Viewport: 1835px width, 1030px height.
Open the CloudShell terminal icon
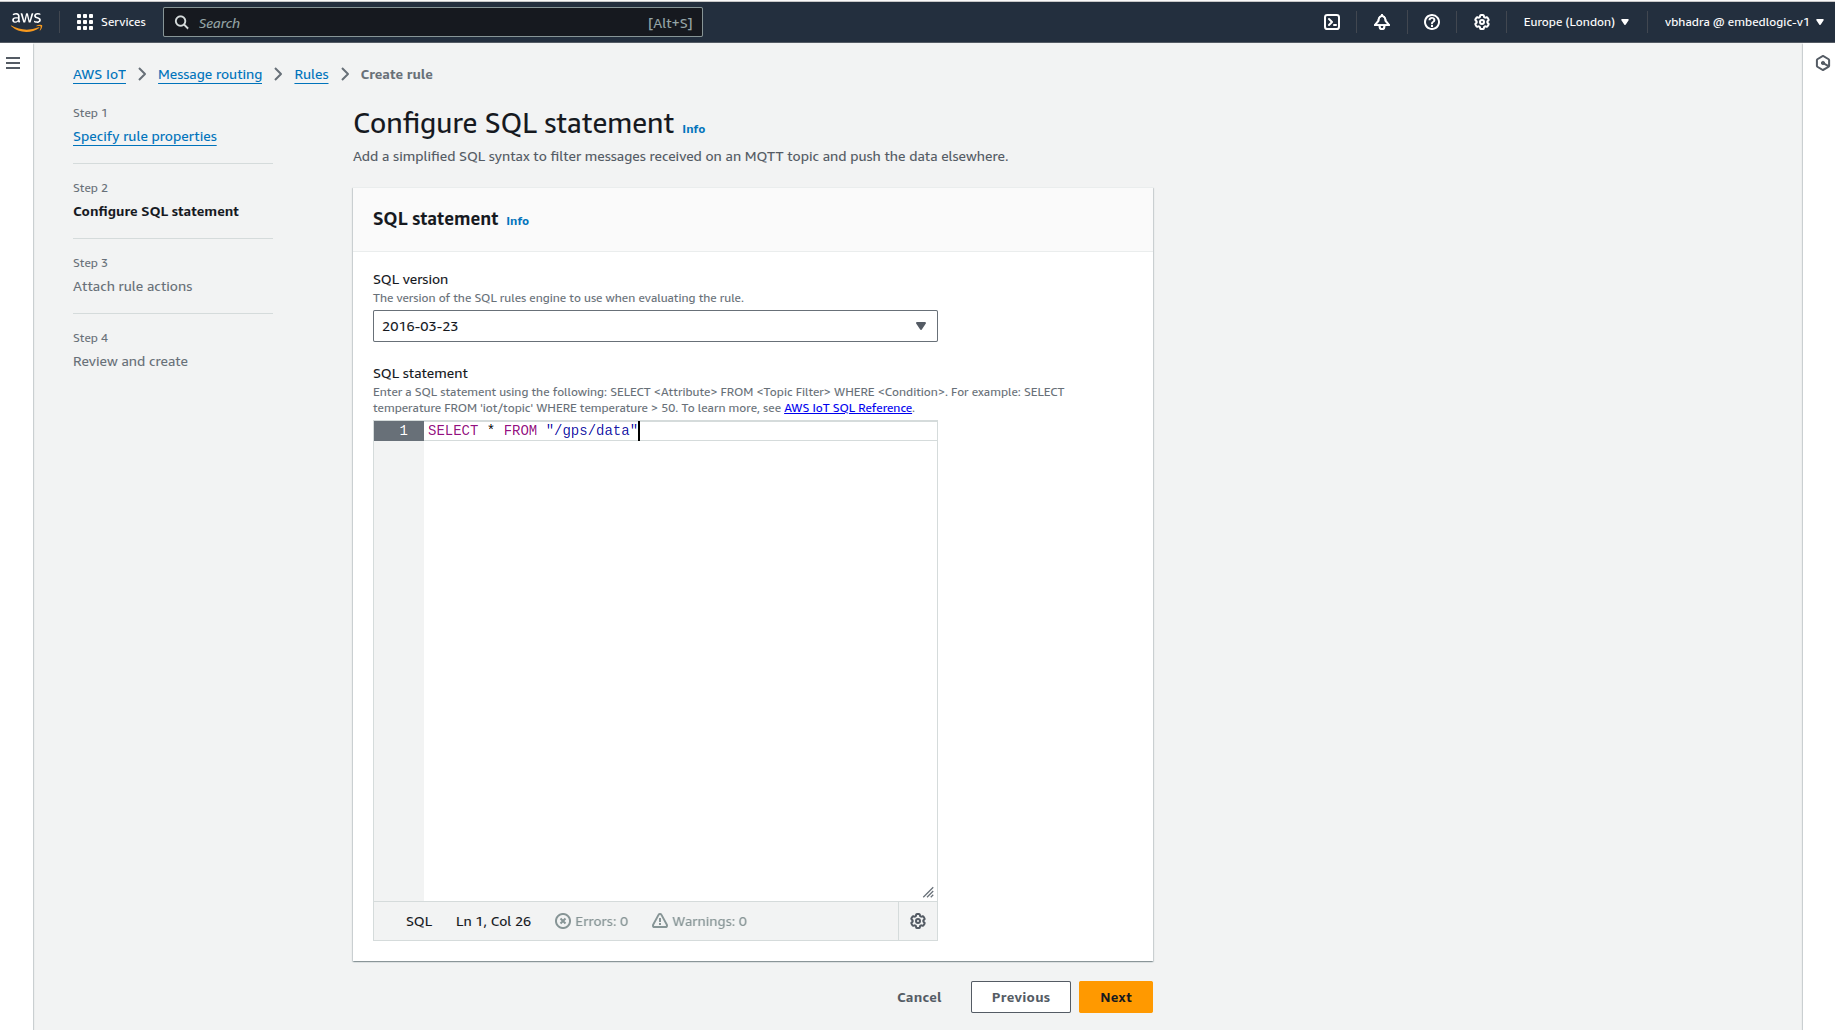coord(1332,22)
